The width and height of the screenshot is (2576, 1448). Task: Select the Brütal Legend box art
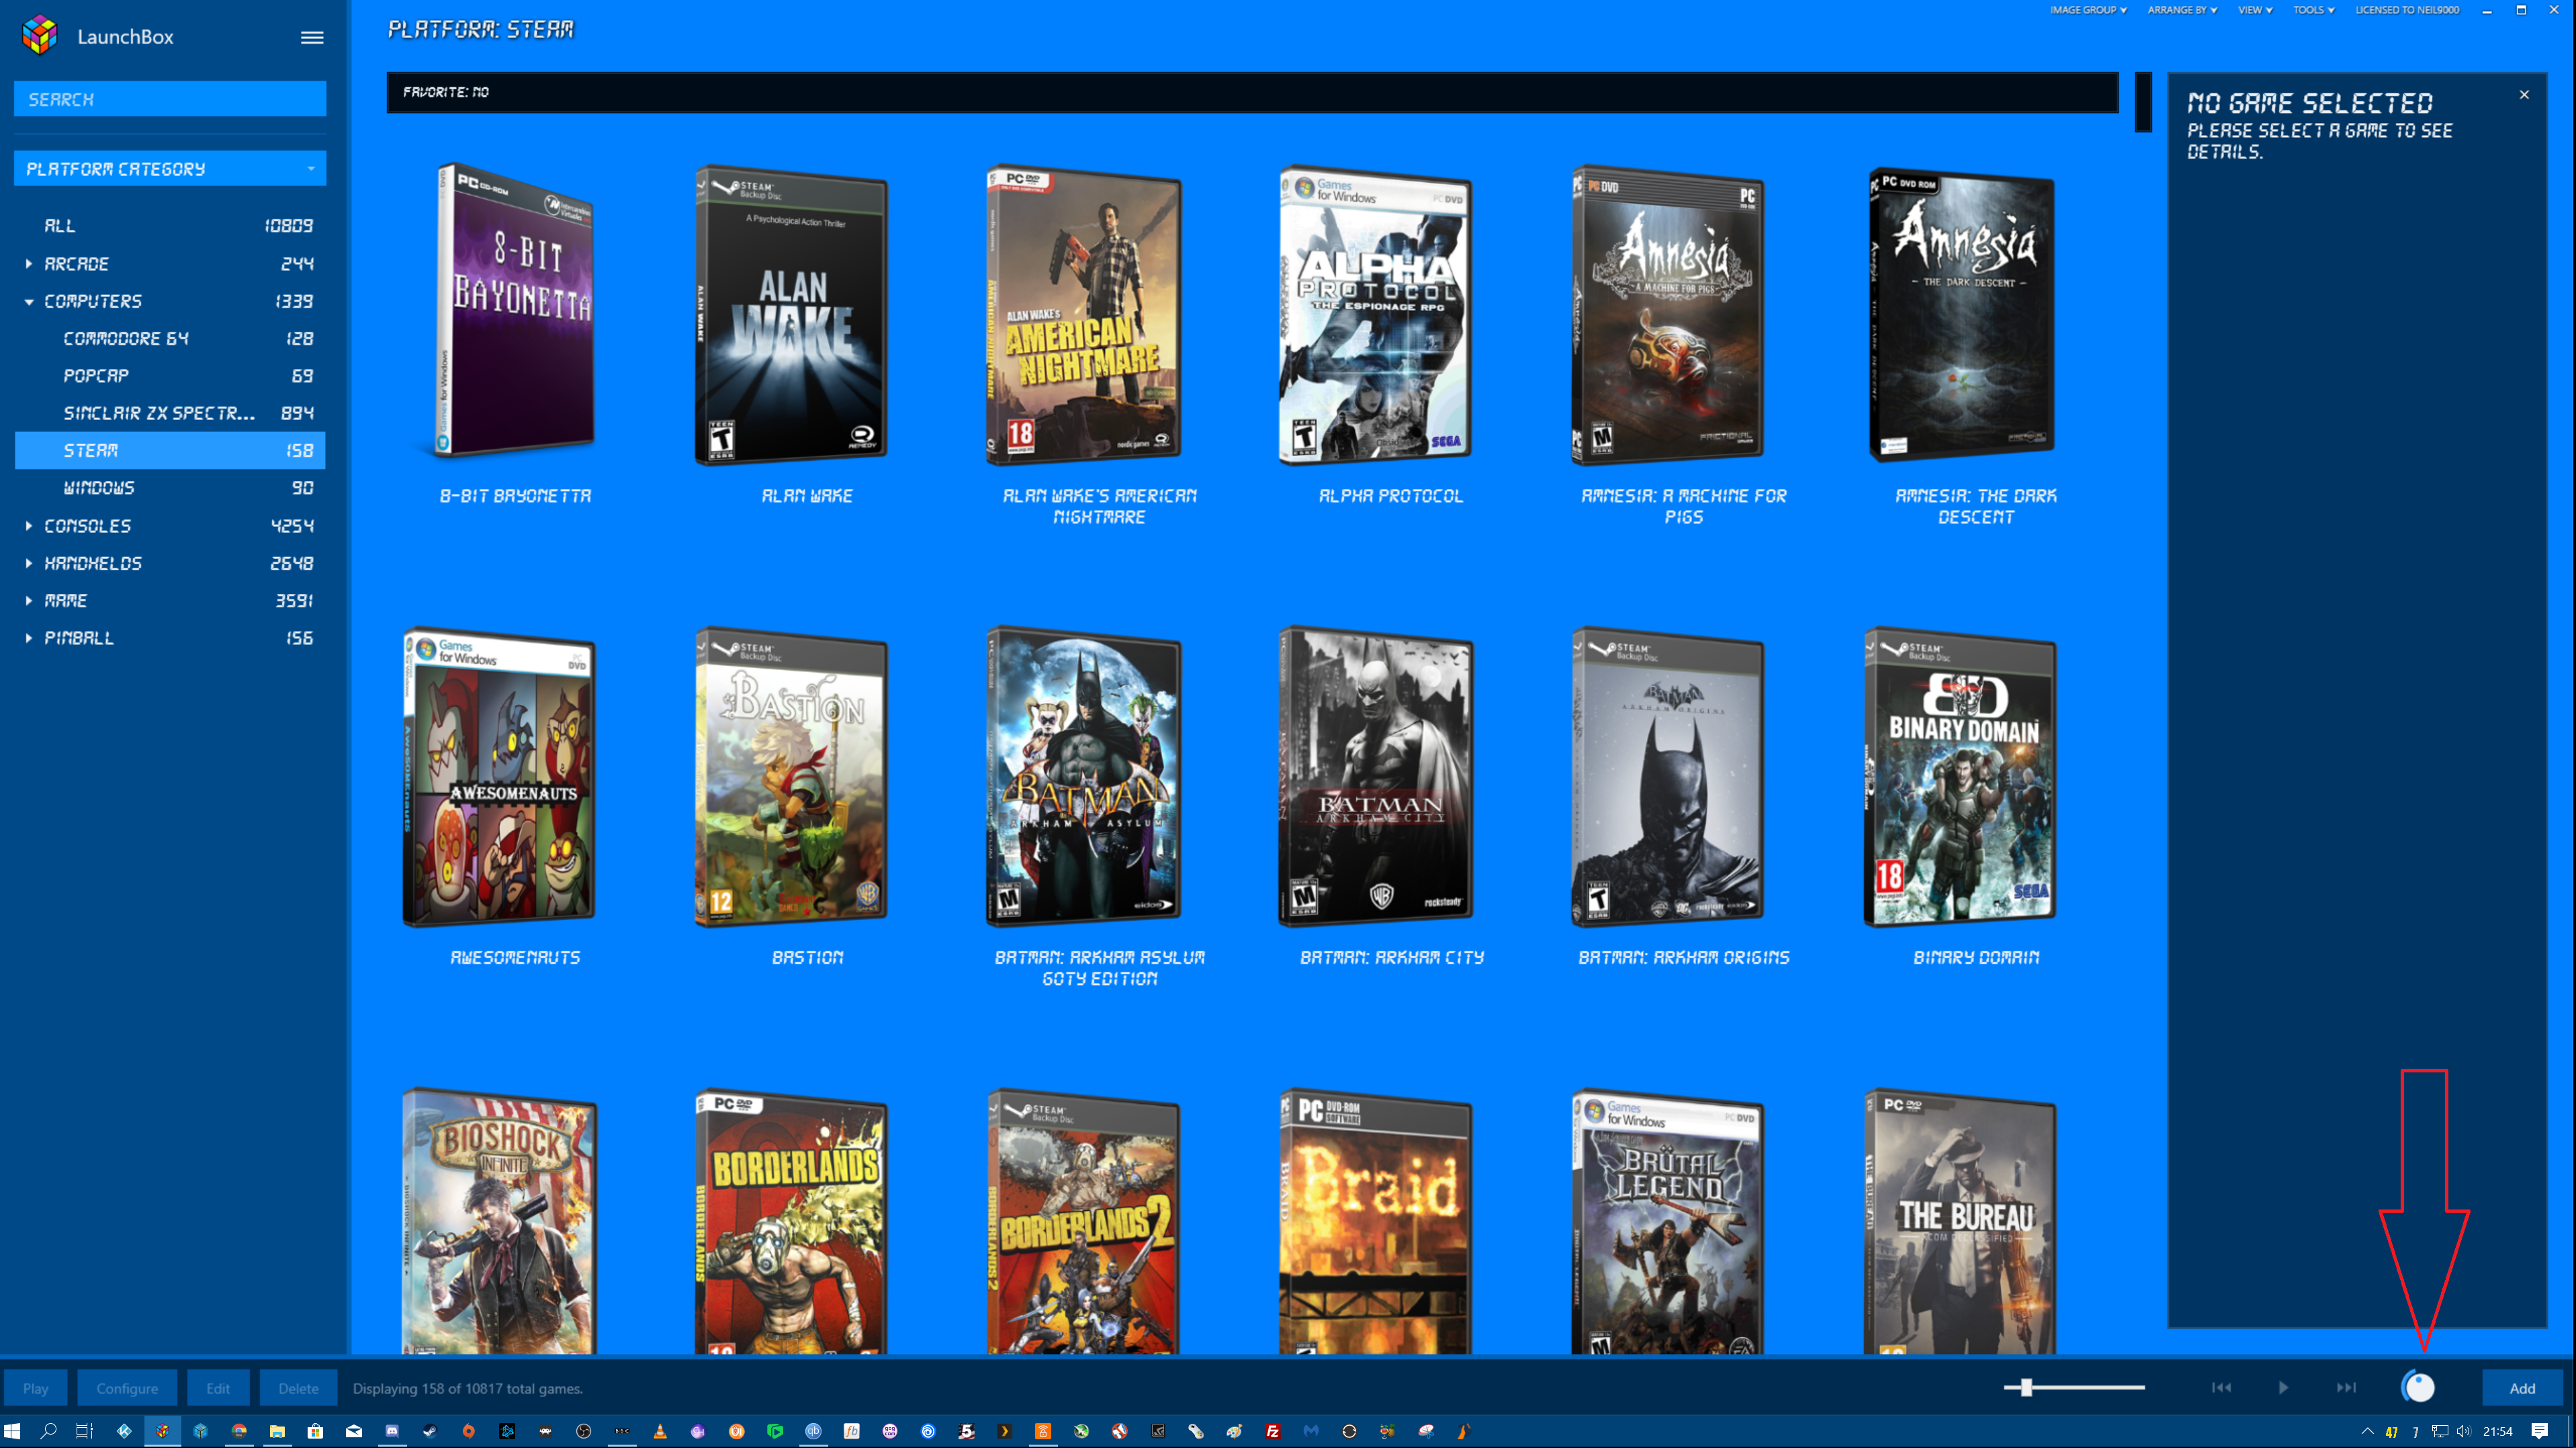click(1667, 1222)
